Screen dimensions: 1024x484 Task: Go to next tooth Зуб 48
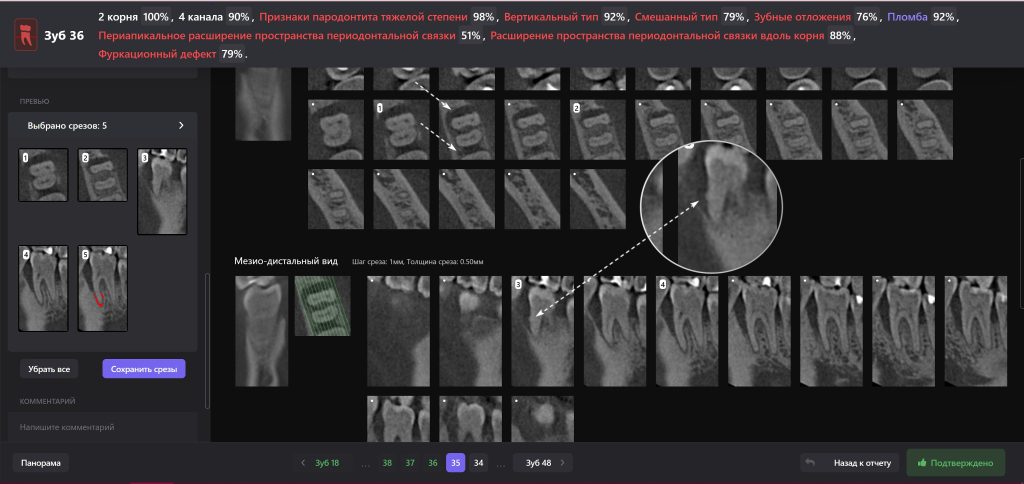click(540, 463)
